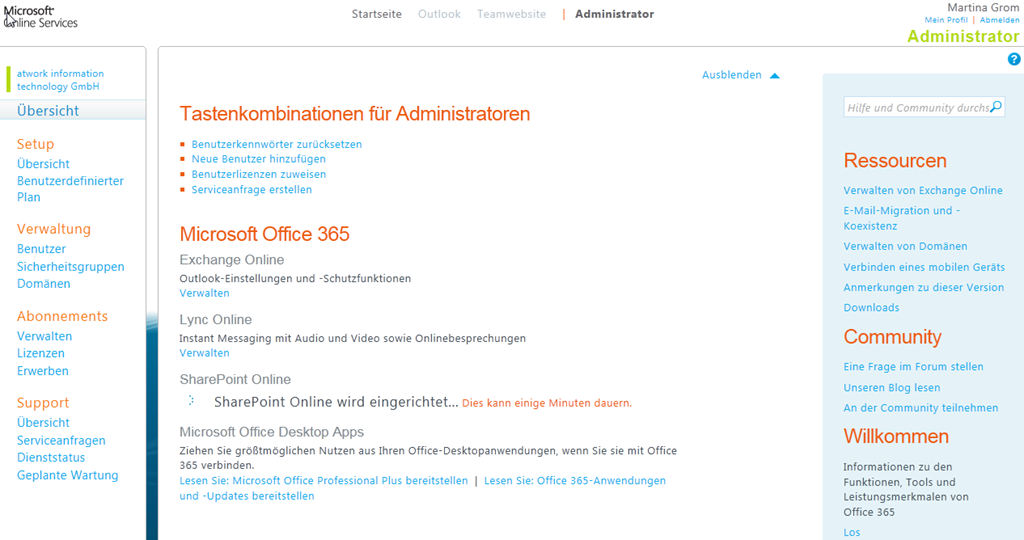
Task: Click the Martina Grom user name
Action: click(x=983, y=7)
